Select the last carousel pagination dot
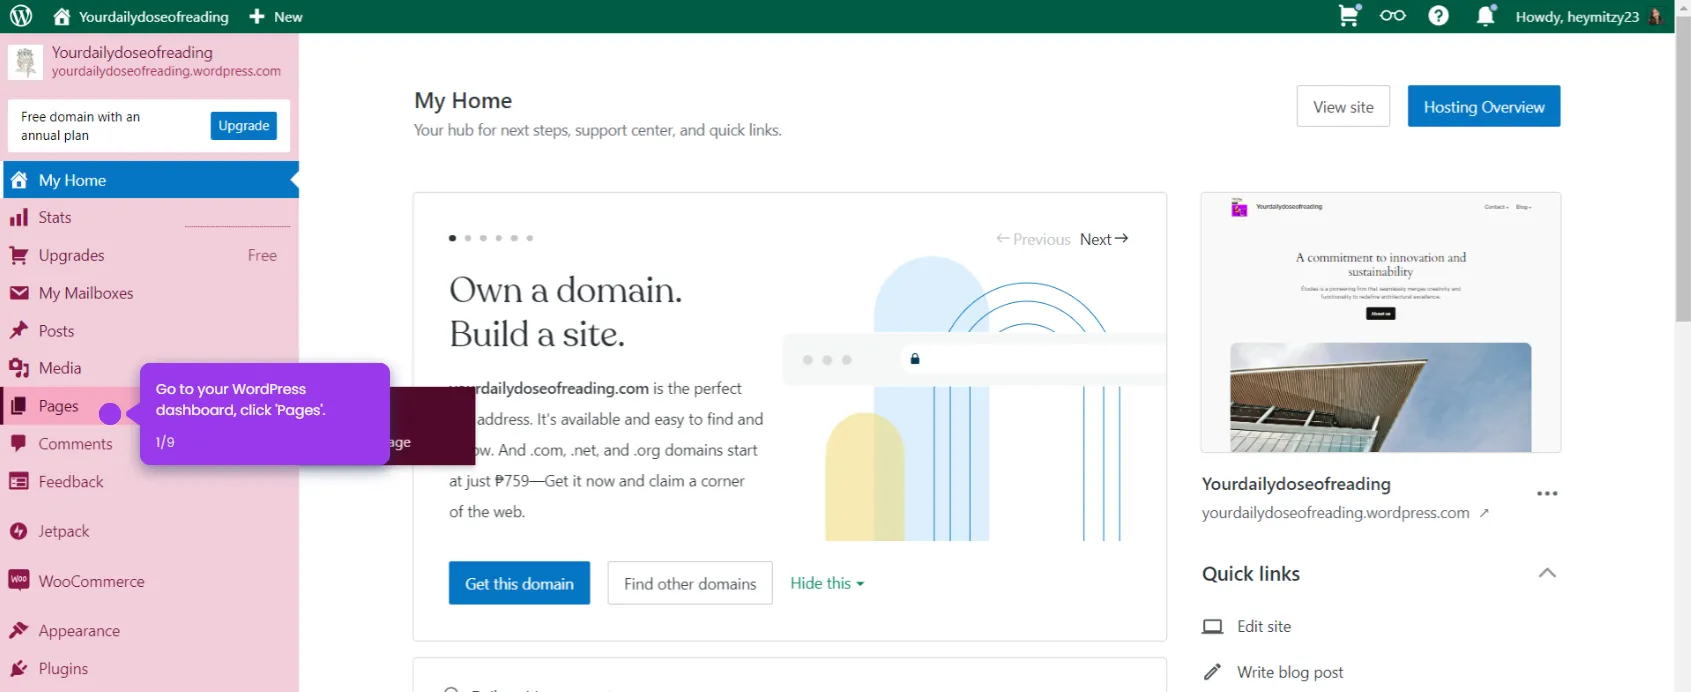This screenshot has height=692, width=1691. point(530,238)
